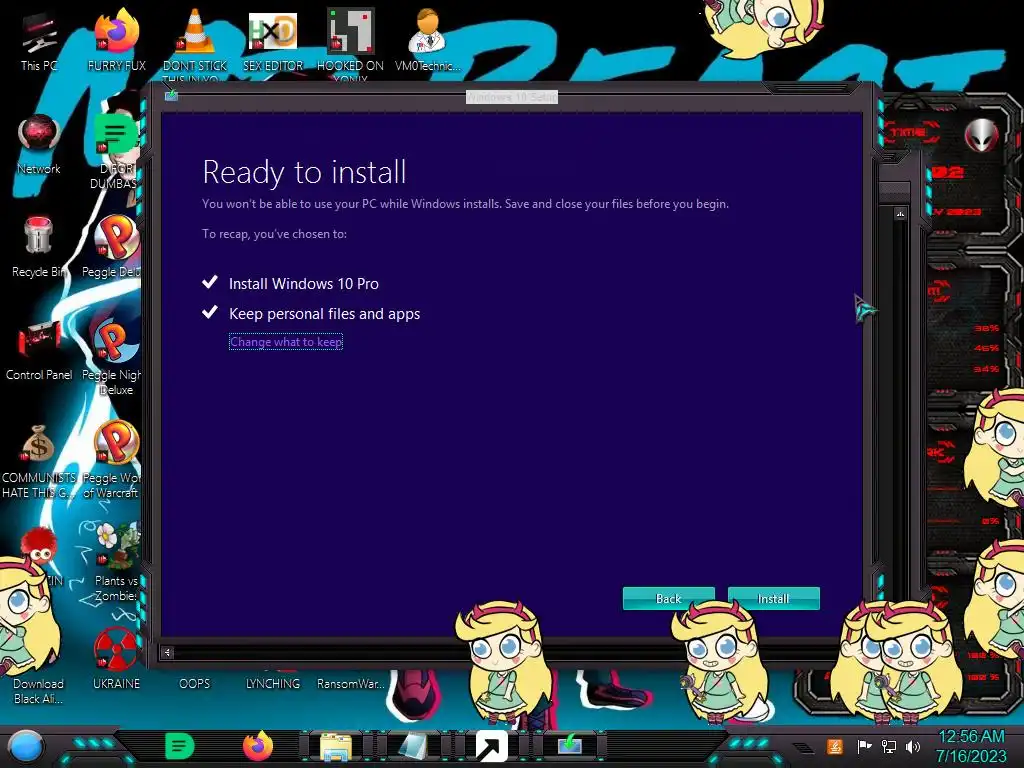
Task: Open the red fuzzy creature desktop icon
Action: [x=39, y=546]
